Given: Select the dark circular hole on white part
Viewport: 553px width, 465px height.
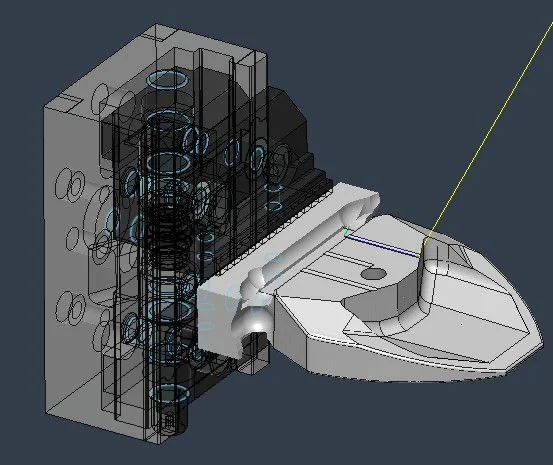Looking at the screenshot, I should pyautogui.click(x=374, y=273).
